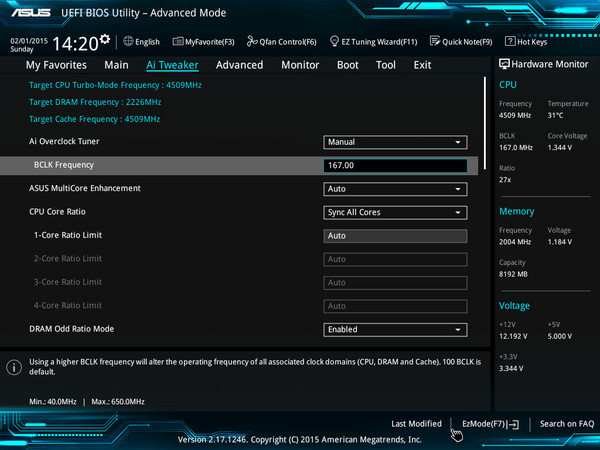Click the Quick Note(F9) label
This screenshot has width=600, height=450.
pos(467,42)
